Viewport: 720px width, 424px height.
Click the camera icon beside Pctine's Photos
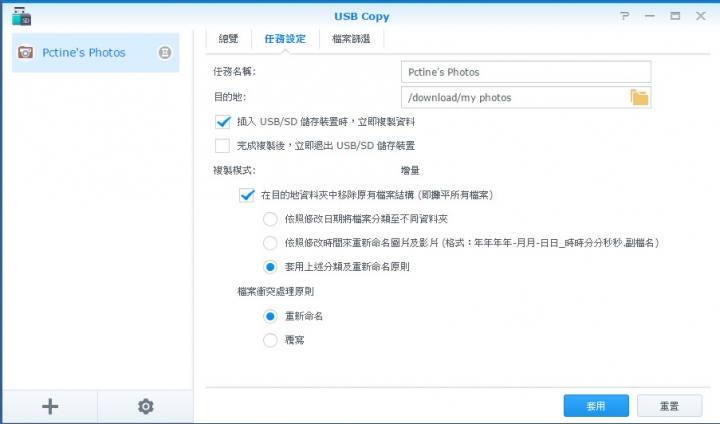25,52
